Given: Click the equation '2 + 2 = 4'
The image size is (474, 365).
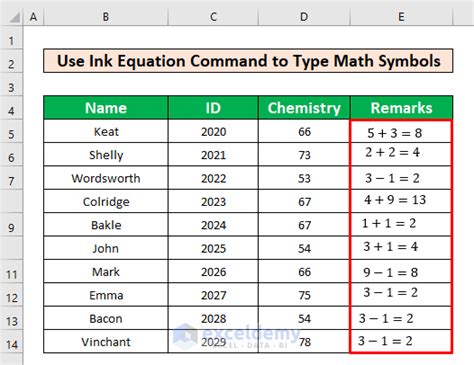Looking at the screenshot, I should pos(392,152).
